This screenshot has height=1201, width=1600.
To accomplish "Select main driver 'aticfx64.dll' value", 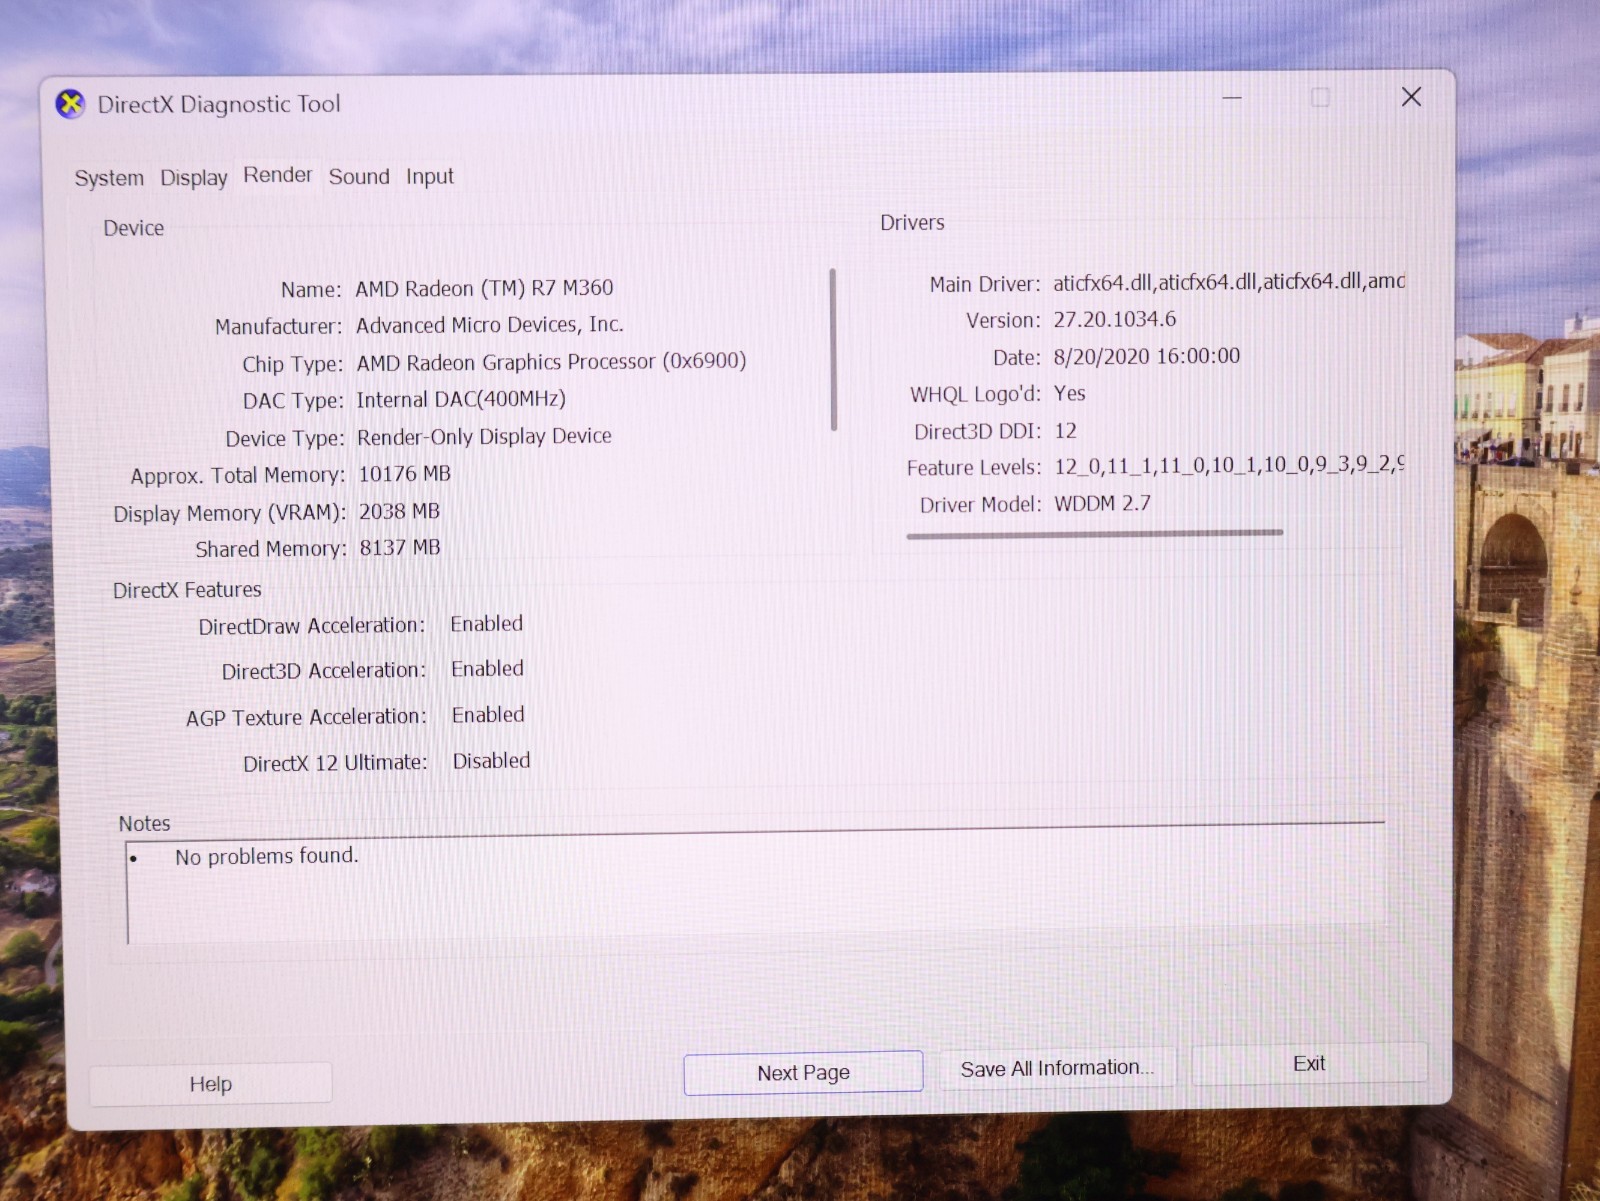I will point(1229,282).
